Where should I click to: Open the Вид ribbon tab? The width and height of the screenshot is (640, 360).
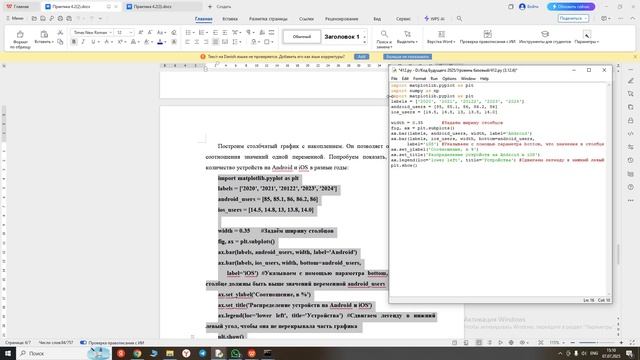click(x=377, y=19)
